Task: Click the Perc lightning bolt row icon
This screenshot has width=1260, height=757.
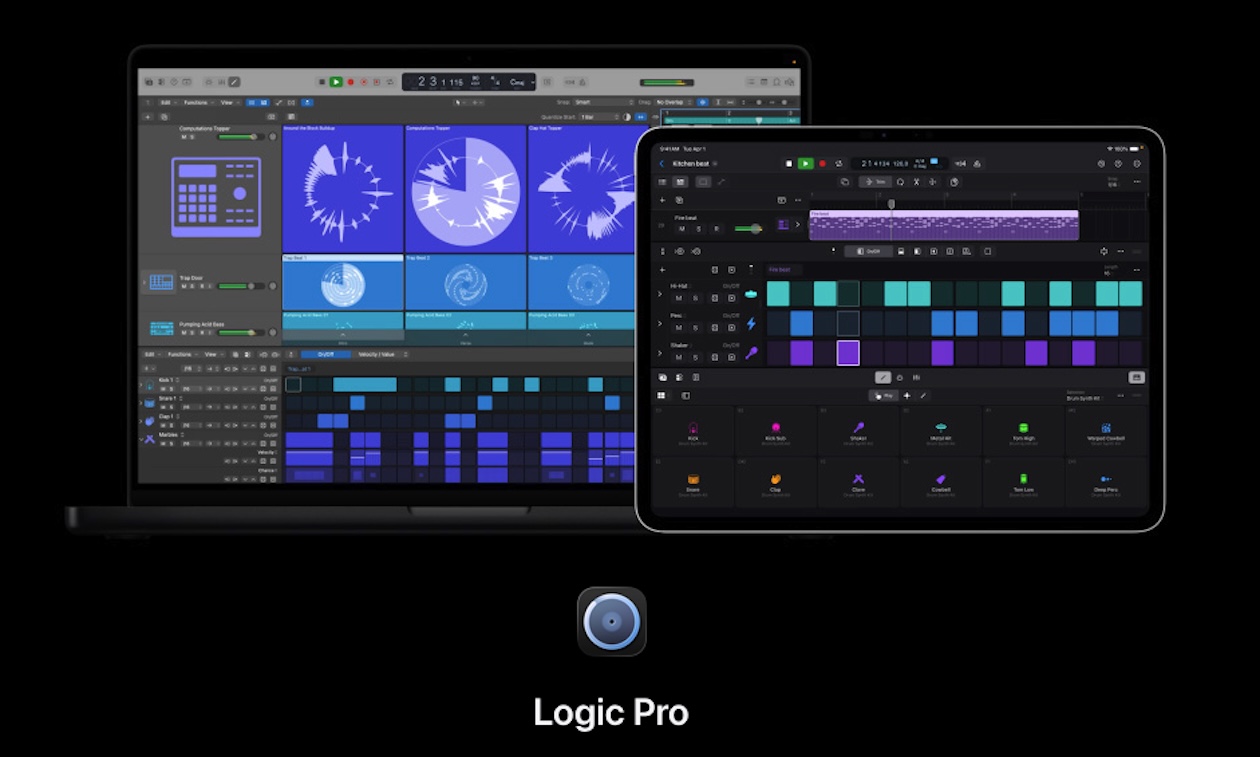Action: tap(751, 323)
